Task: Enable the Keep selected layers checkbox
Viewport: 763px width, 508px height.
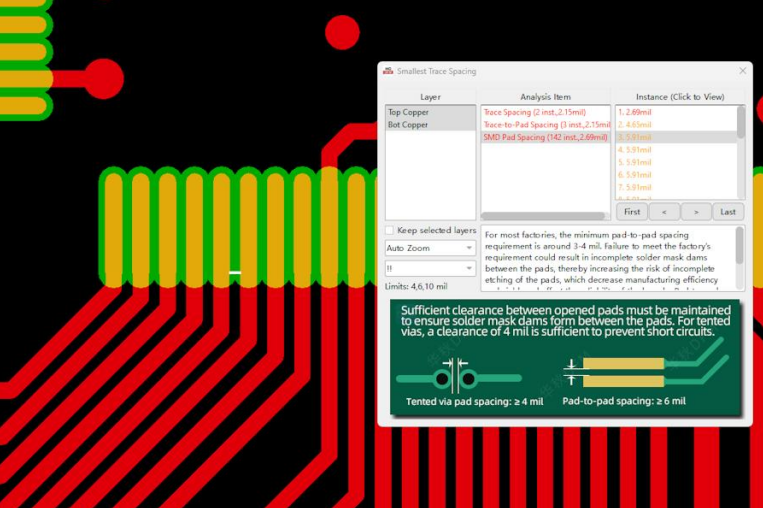Action: pos(390,230)
